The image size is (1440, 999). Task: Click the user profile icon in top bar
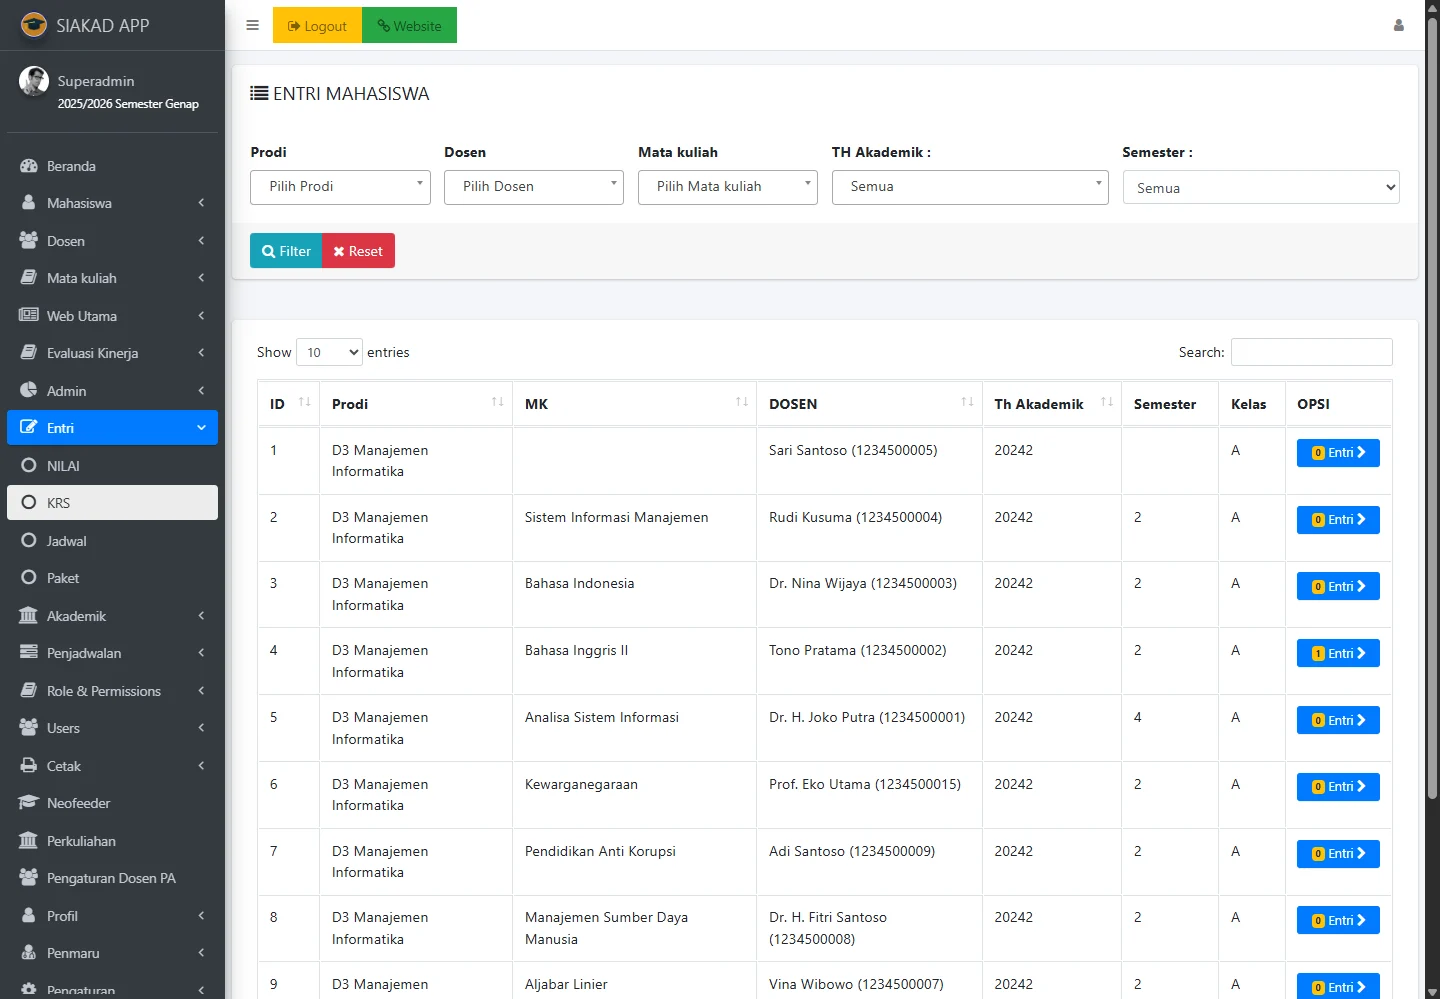(x=1398, y=25)
